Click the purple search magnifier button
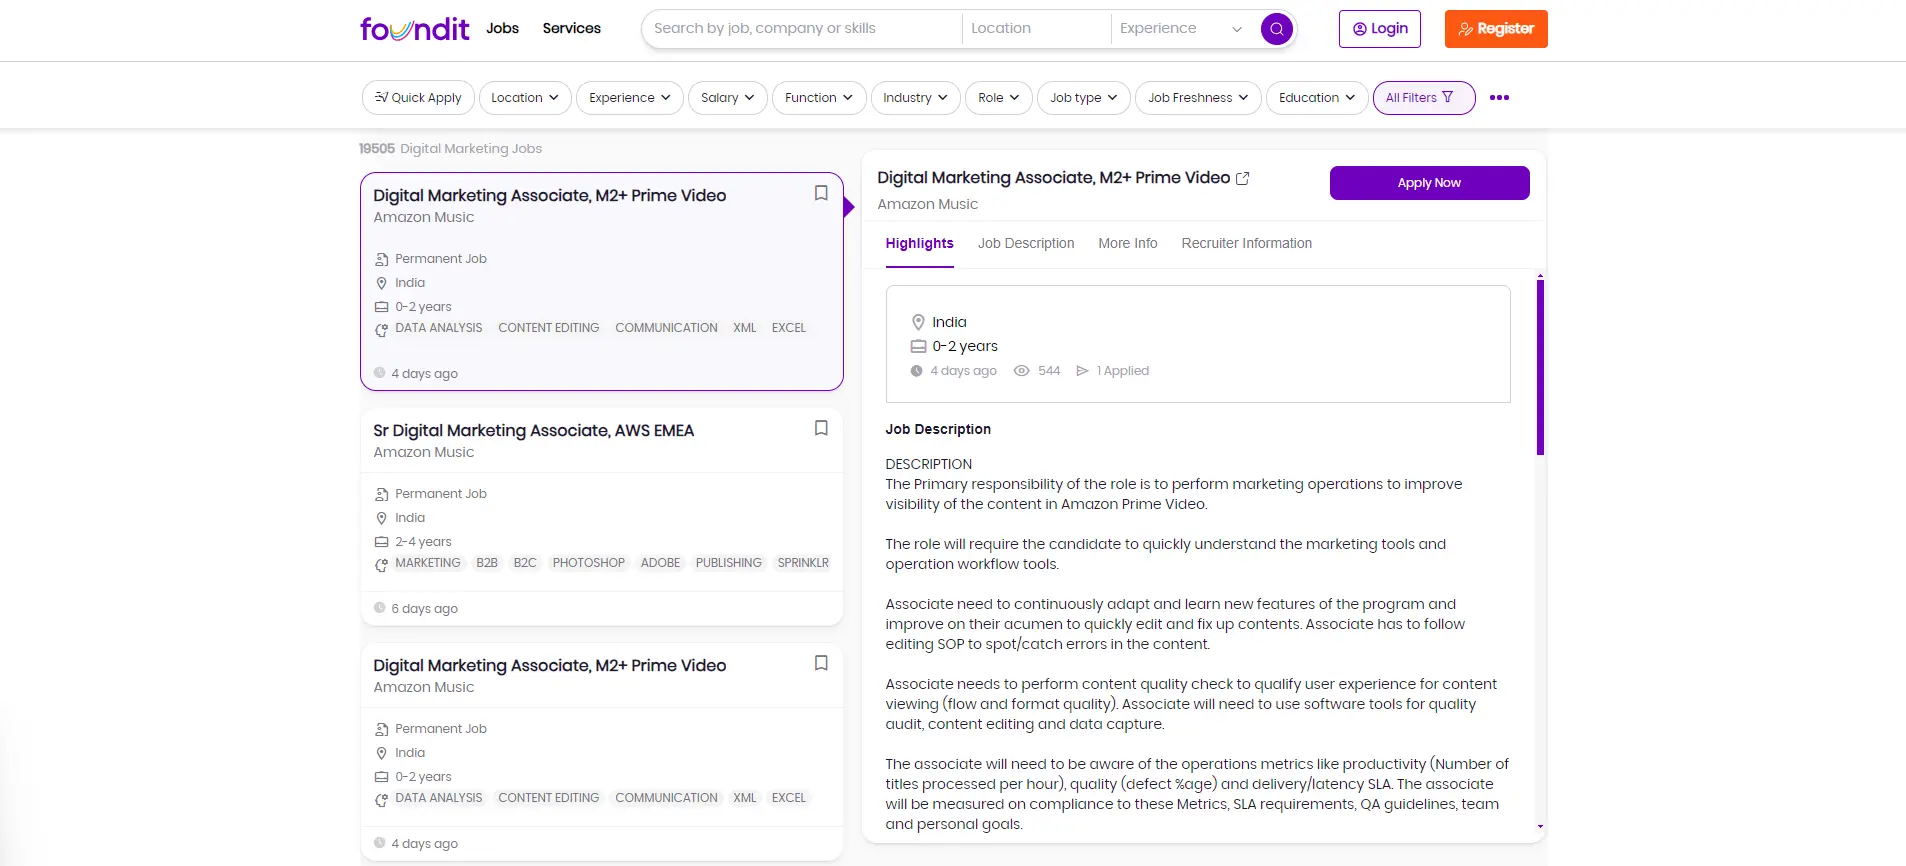Viewport: 1906px width, 866px height. 1276,29
